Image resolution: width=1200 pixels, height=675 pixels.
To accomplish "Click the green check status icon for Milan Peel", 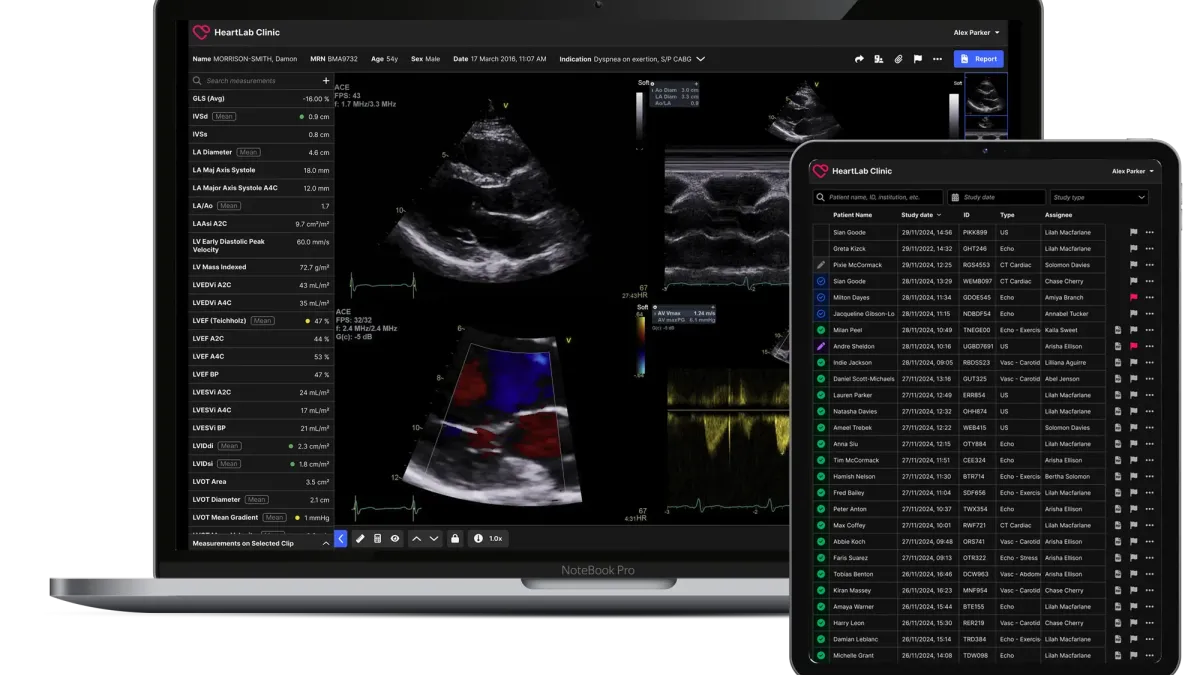I will tap(821, 330).
